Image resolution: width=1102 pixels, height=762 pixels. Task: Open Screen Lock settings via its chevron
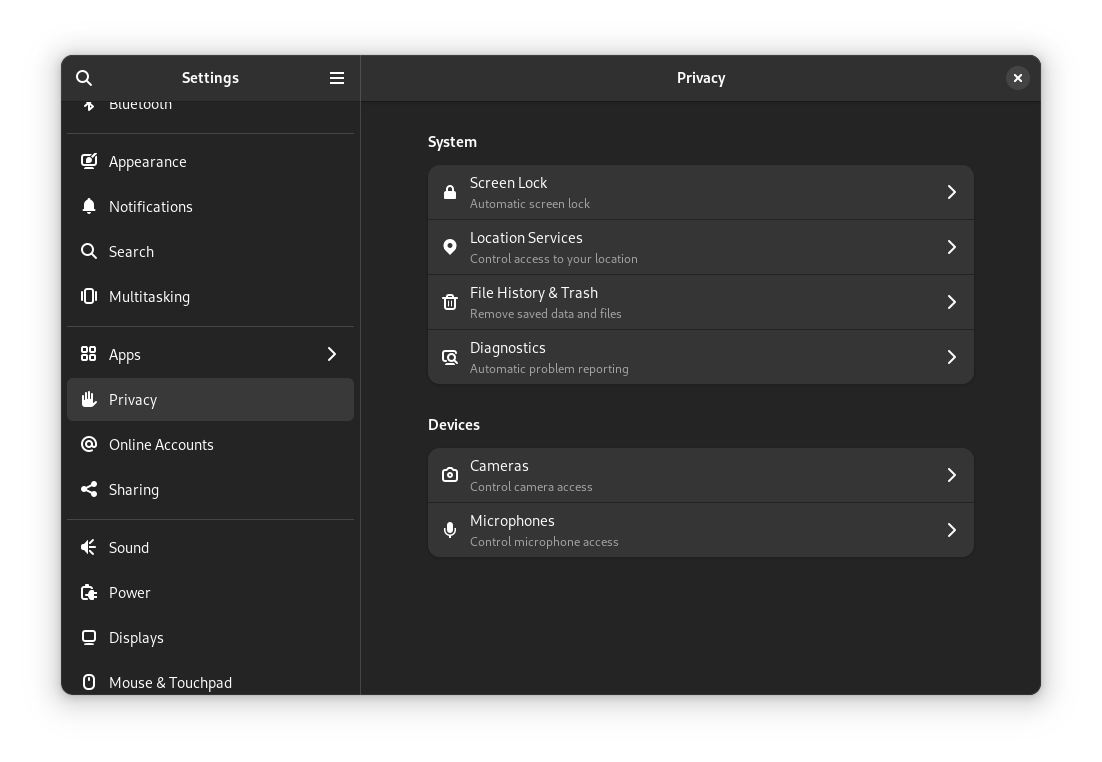point(951,192)
